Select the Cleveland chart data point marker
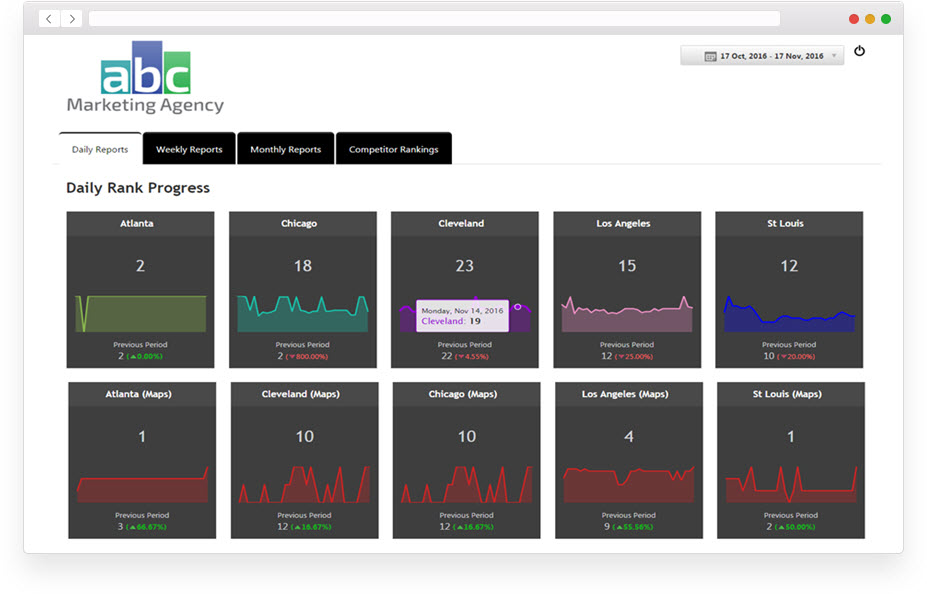The image size is (927, 594). 517,306
